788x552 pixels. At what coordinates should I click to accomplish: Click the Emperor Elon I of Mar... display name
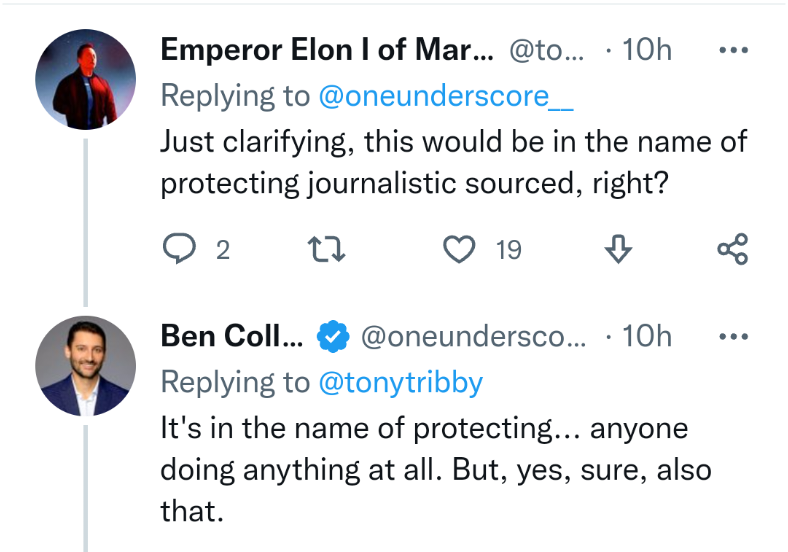click(x=327, y=50)
